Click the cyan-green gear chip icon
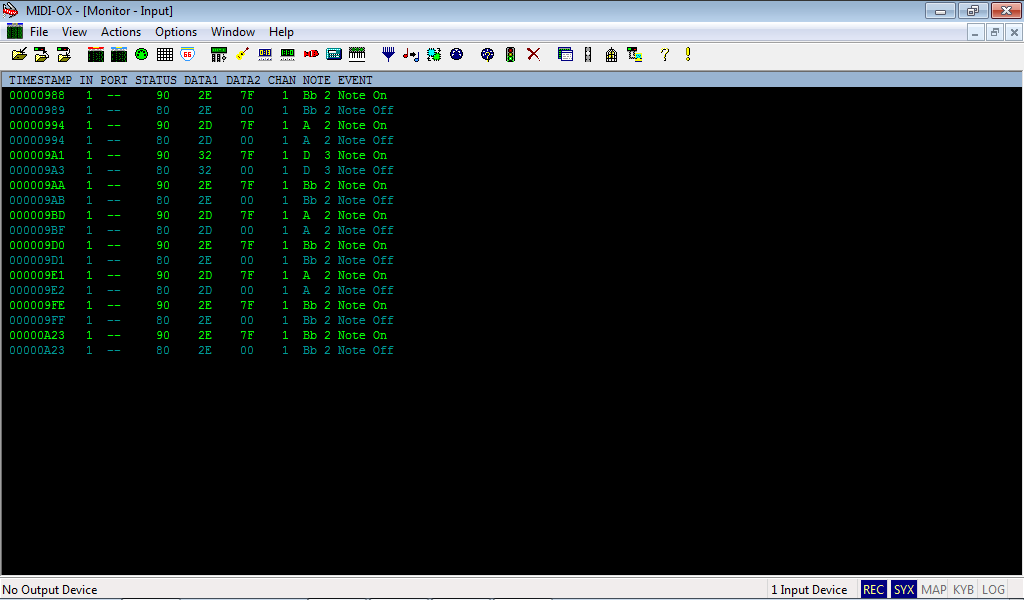Screen dimensions: 1024x600 [x=434, y=55]
